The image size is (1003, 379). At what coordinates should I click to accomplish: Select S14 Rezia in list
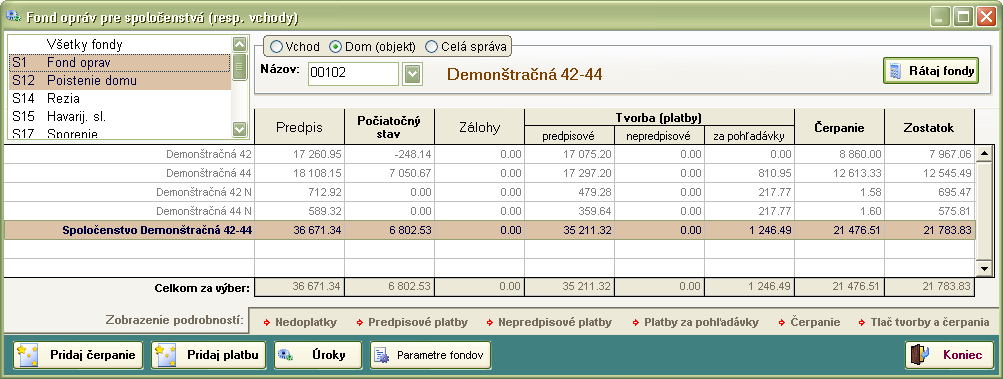tap(119, 99)
